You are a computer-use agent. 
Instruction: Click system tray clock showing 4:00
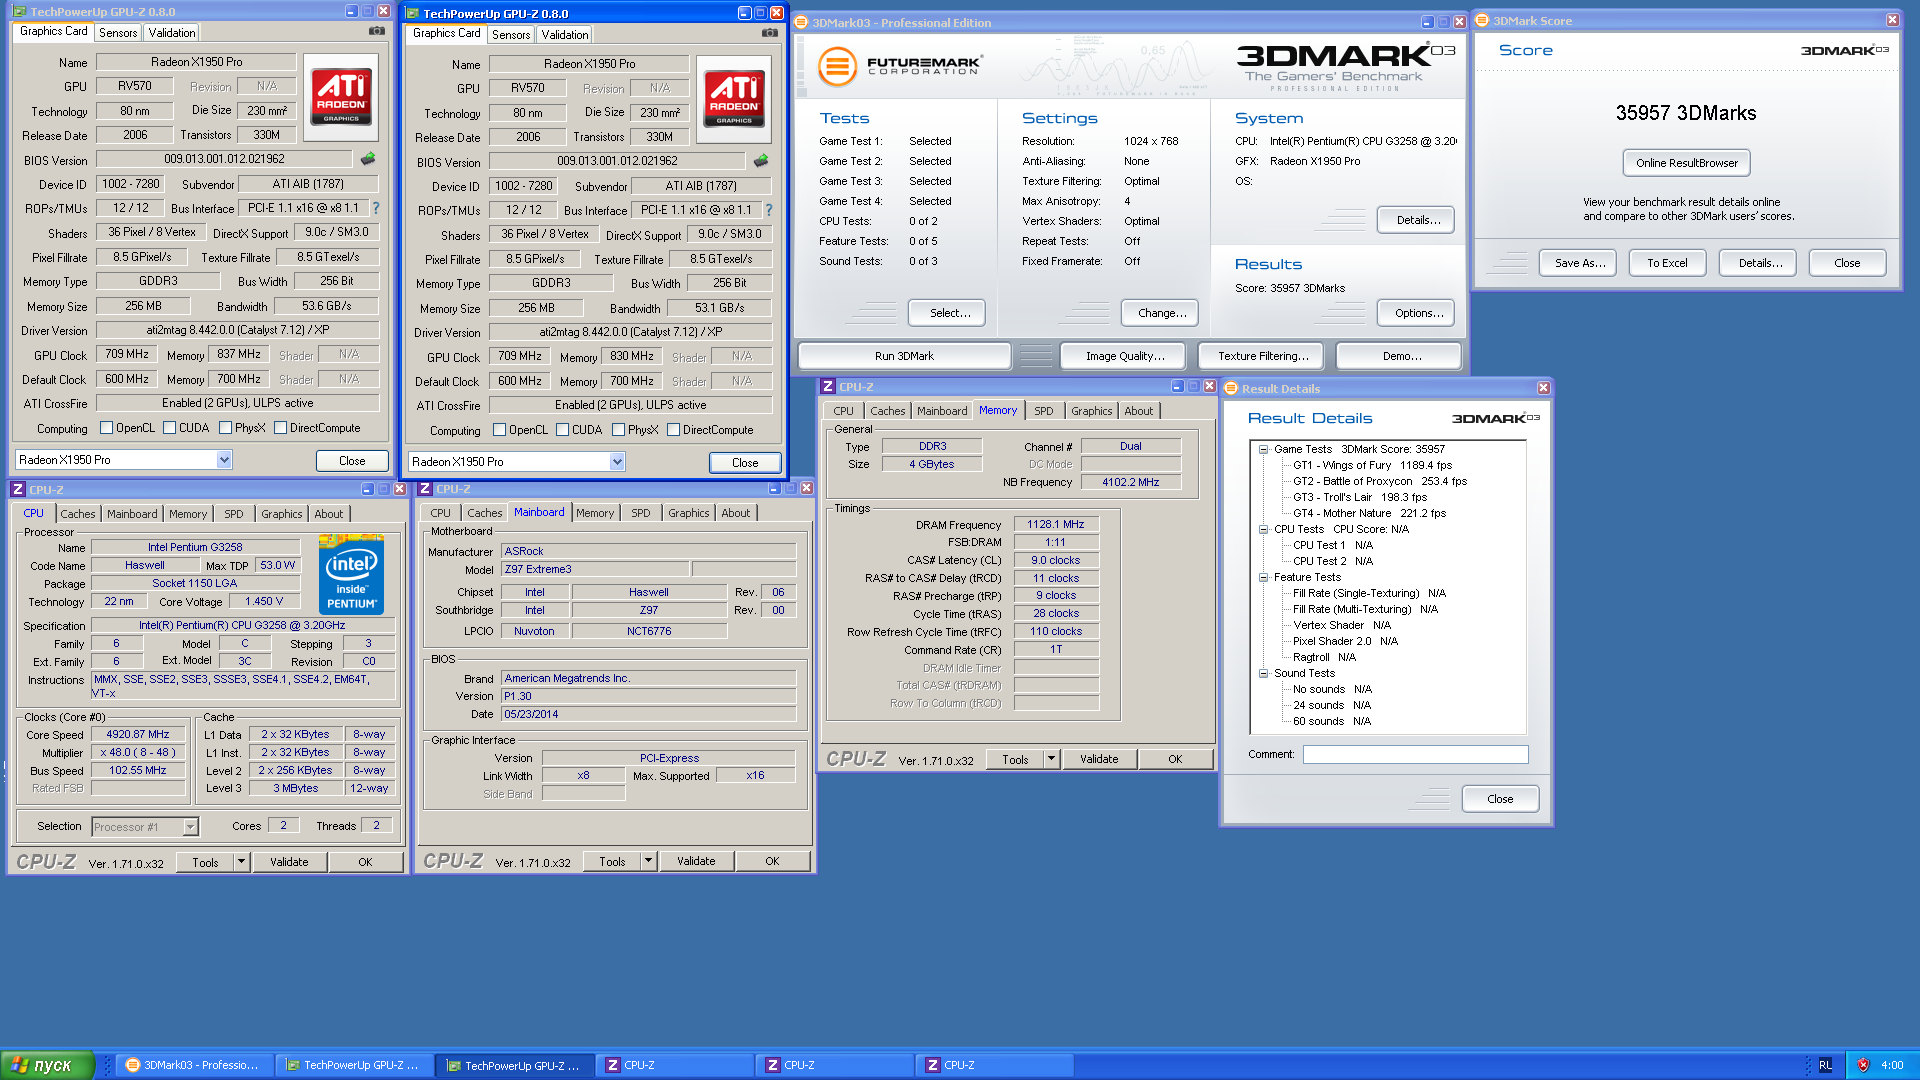point(1892,1065)
